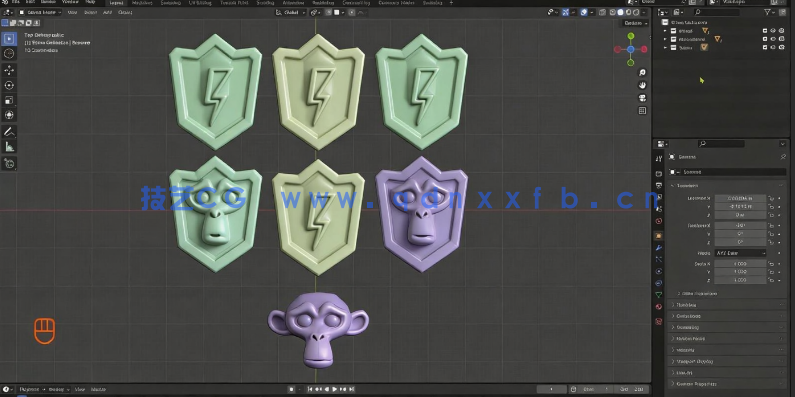
Task: Expand the third collection in outliner
Action: point(665,47)
